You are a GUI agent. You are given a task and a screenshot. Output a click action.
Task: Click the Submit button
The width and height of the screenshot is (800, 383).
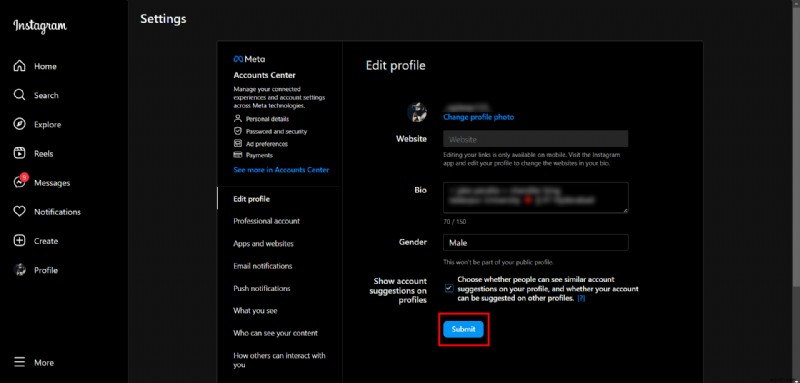pos(463,329)
